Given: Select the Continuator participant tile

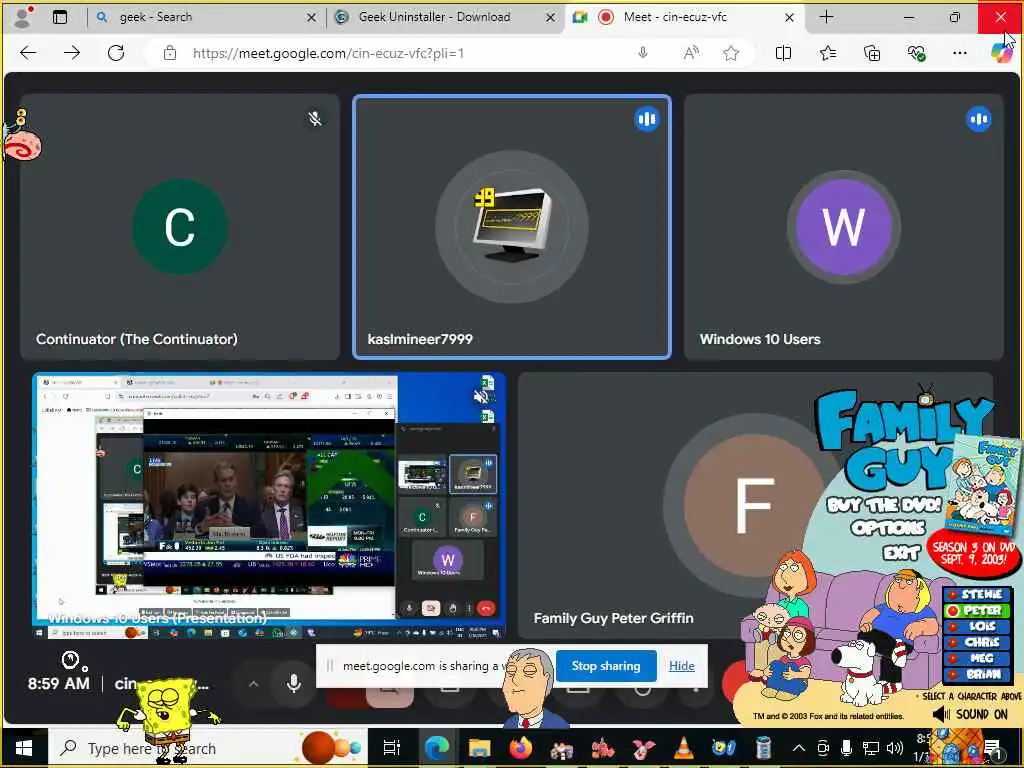Looking at the screenshot, I should point(180,227).
